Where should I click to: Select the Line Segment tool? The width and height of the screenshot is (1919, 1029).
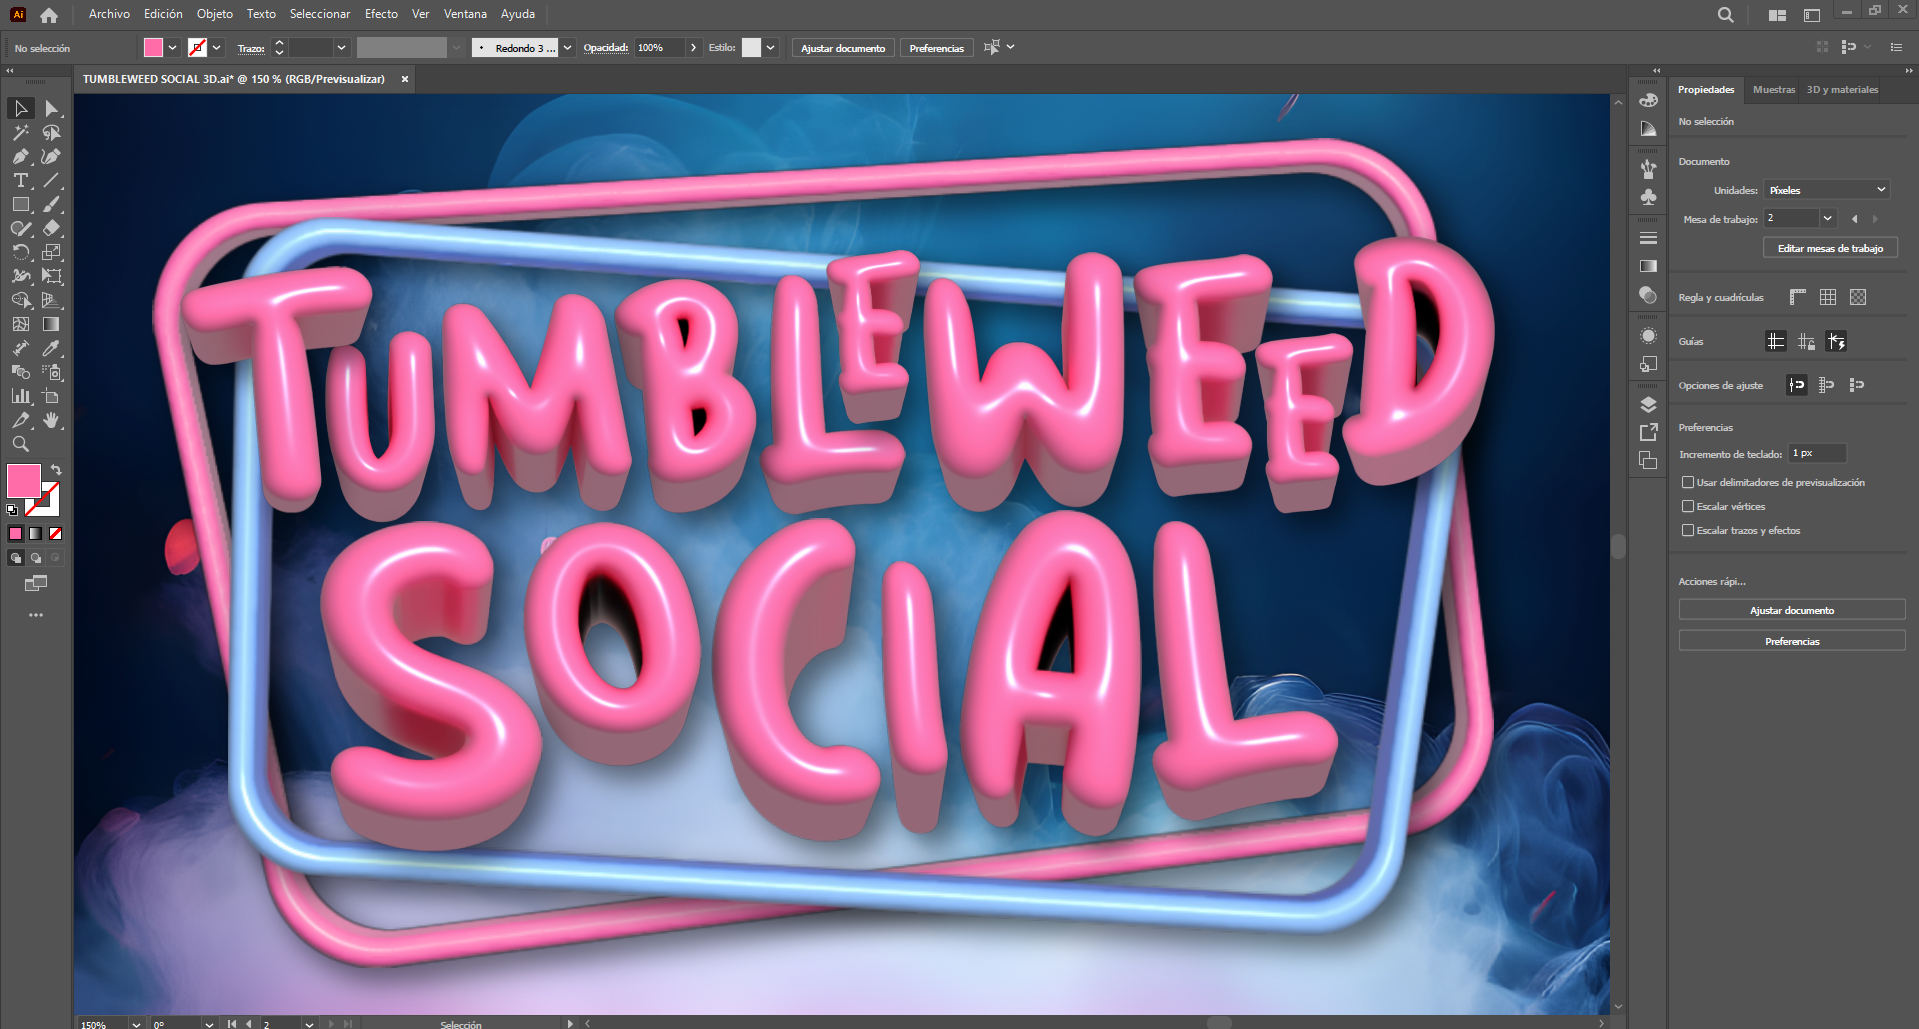[52, 180]
